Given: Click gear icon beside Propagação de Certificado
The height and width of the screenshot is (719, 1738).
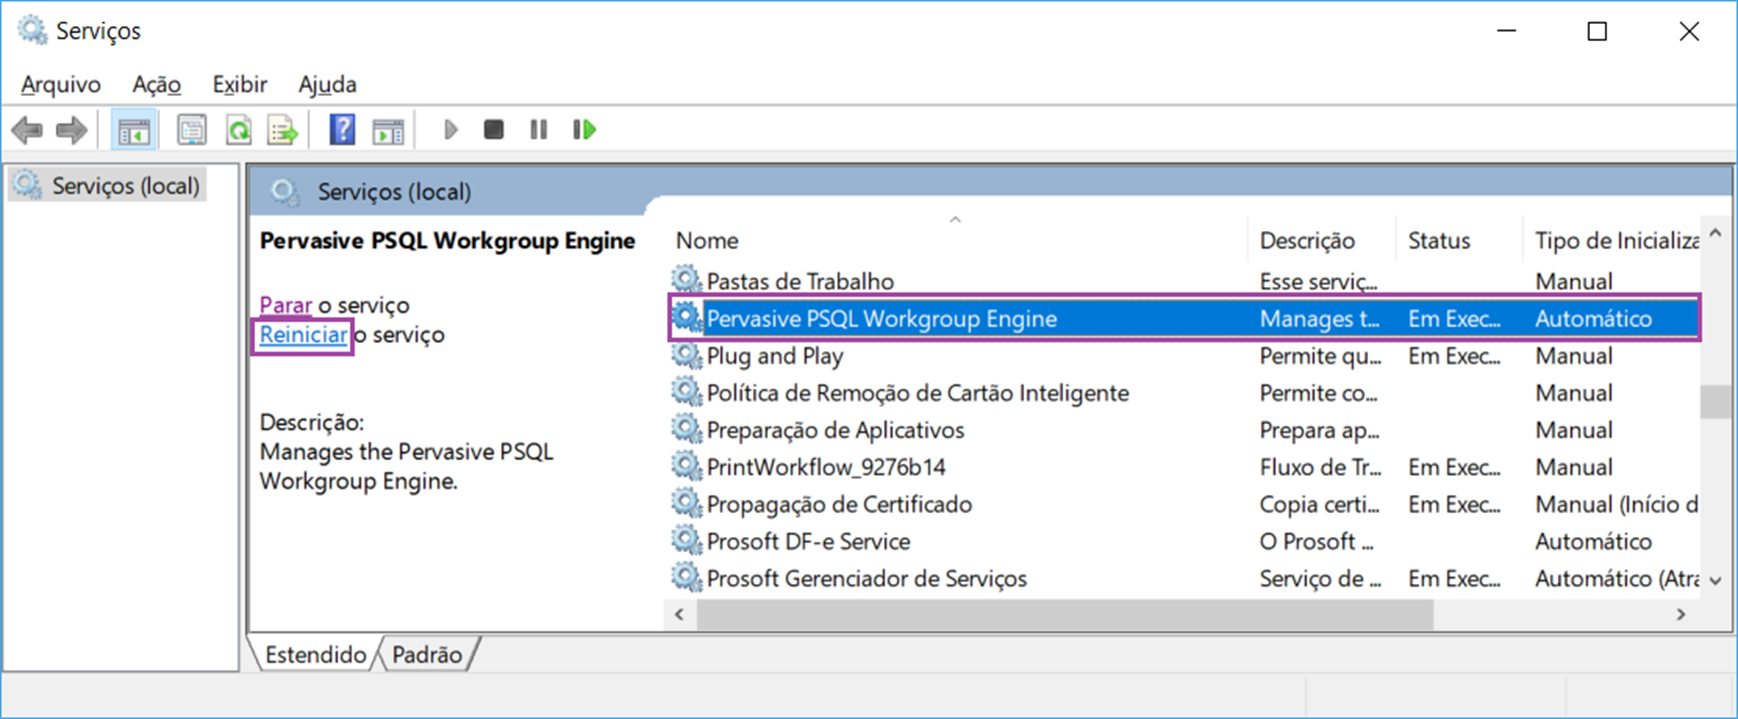Looking at the screenshot, I should [x=686, y=503].
